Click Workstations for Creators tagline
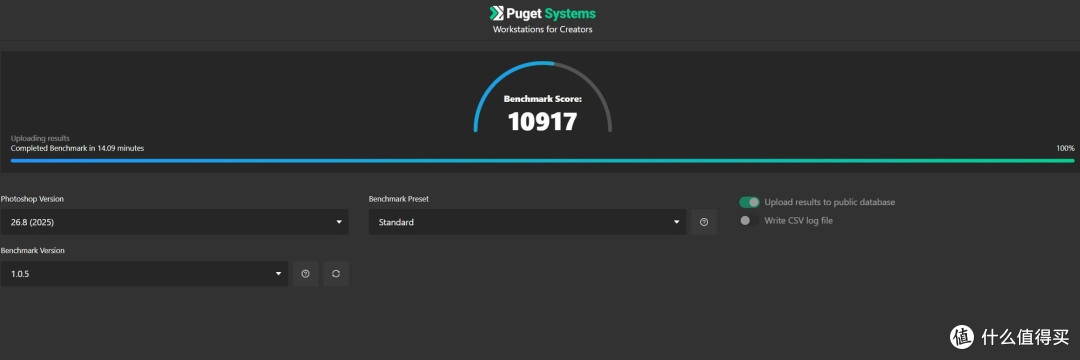Viewport: 1080px width, 360px height. pyautogui.click(x=543, y=30)
